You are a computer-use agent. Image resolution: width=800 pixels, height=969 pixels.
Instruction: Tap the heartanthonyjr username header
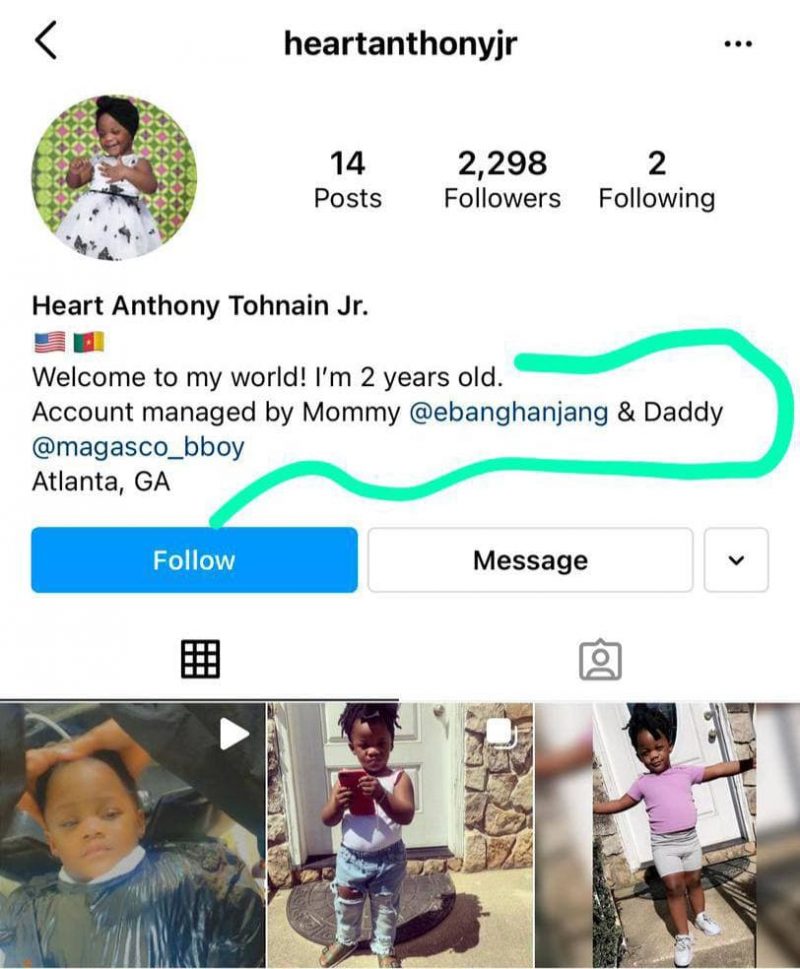[x=400, y=44]
